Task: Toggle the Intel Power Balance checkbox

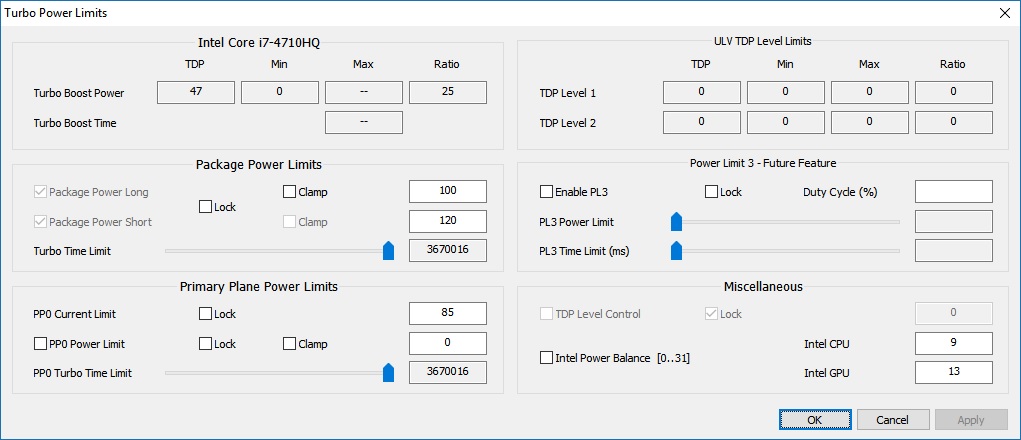Action: [547, 358]
